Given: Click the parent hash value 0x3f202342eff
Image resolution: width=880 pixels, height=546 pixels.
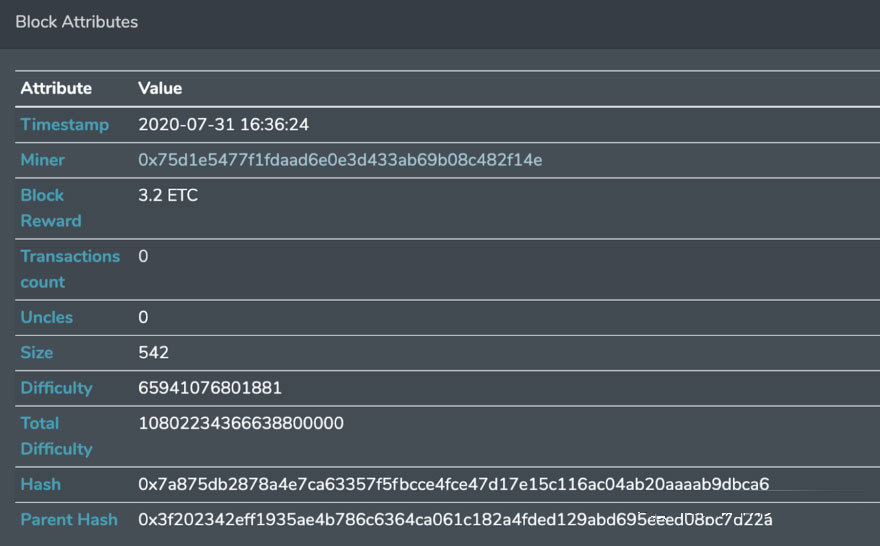Looking at the screenshot, I should click(x=455, y=520).
